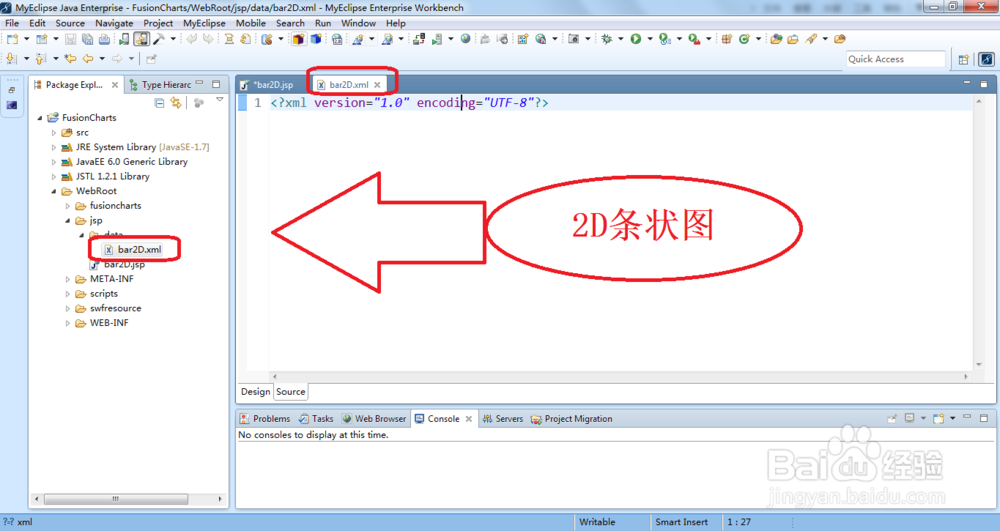Open the Navigate menu
Viewport: 1000px width, 531px height.
[114, 23]
